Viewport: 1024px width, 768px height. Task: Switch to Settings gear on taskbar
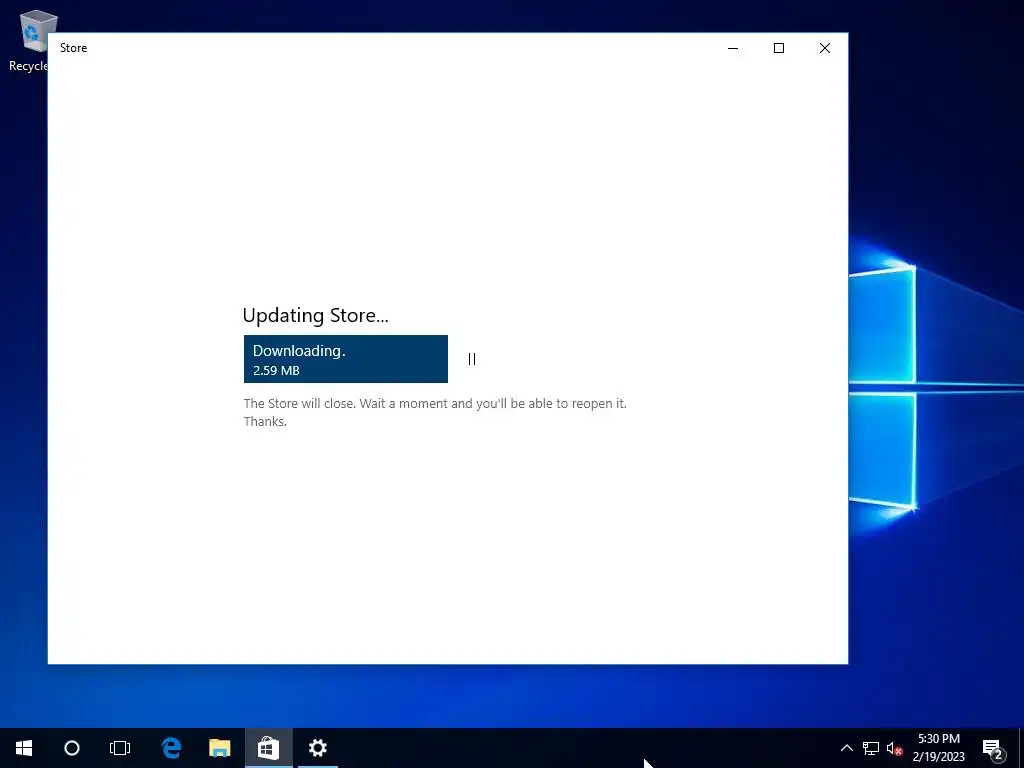click(317, 748)
